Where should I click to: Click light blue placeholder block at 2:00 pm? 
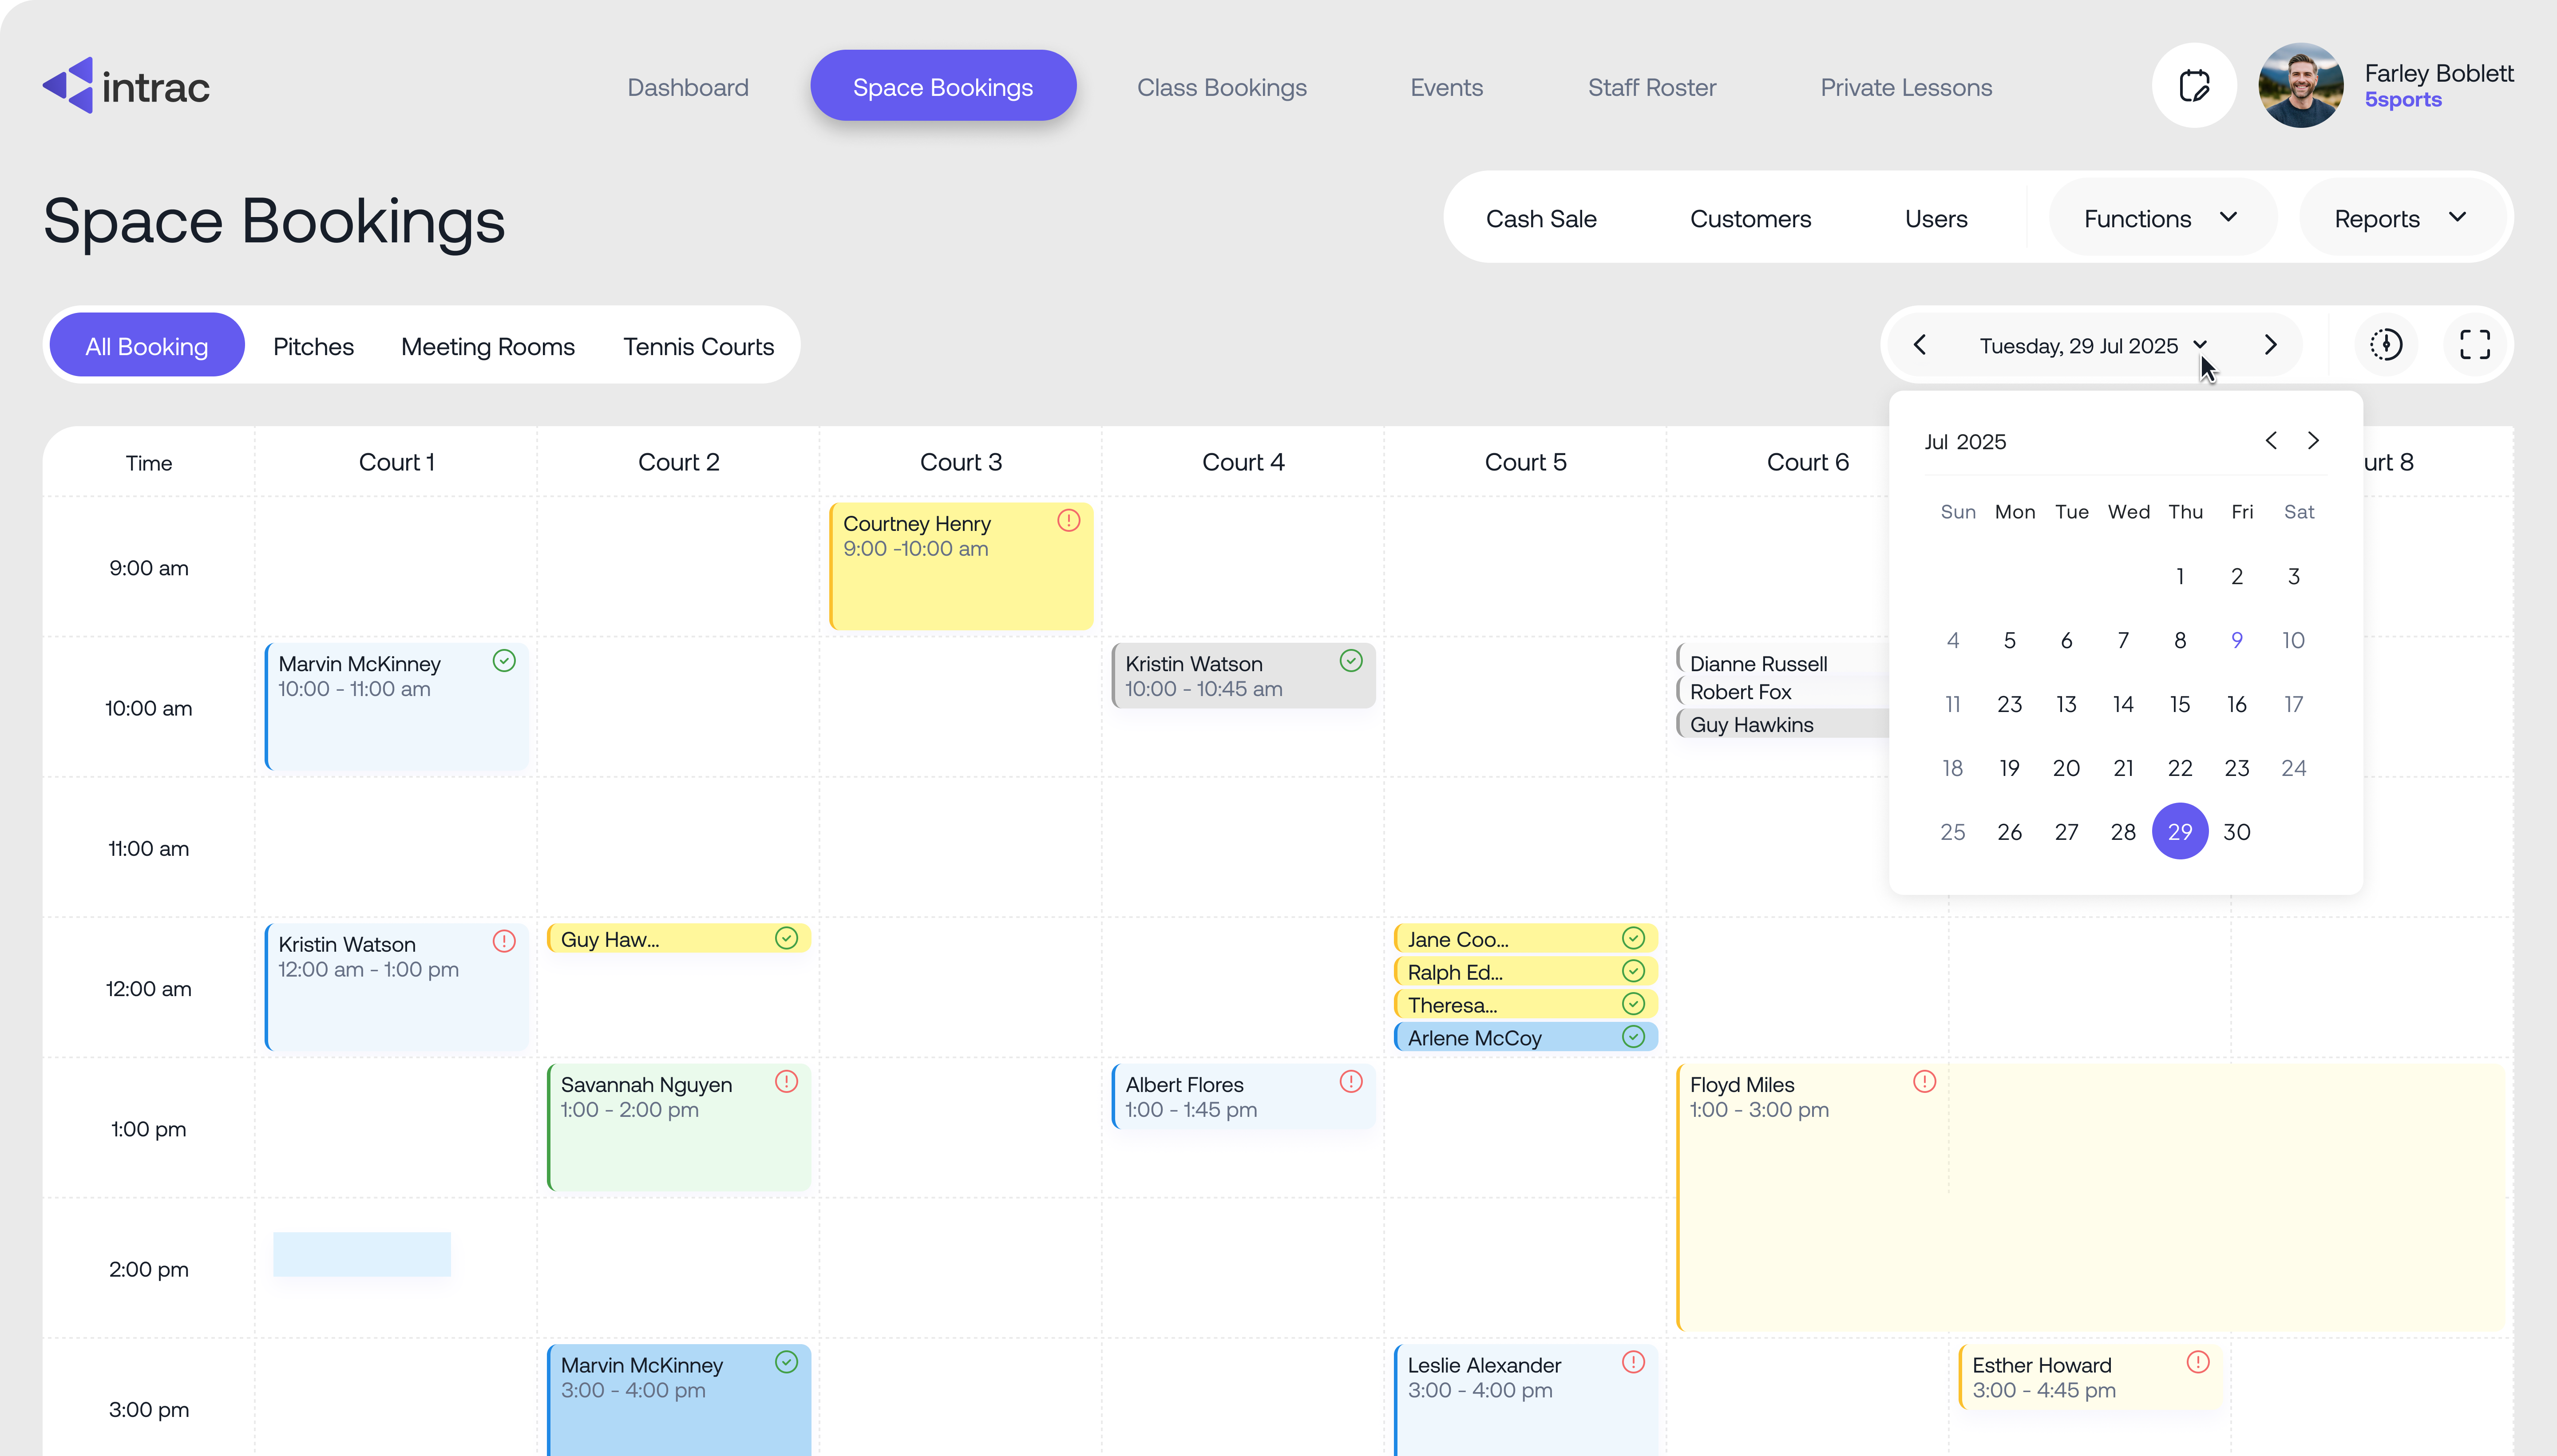pyautogui.click(x=362, y=1254)
